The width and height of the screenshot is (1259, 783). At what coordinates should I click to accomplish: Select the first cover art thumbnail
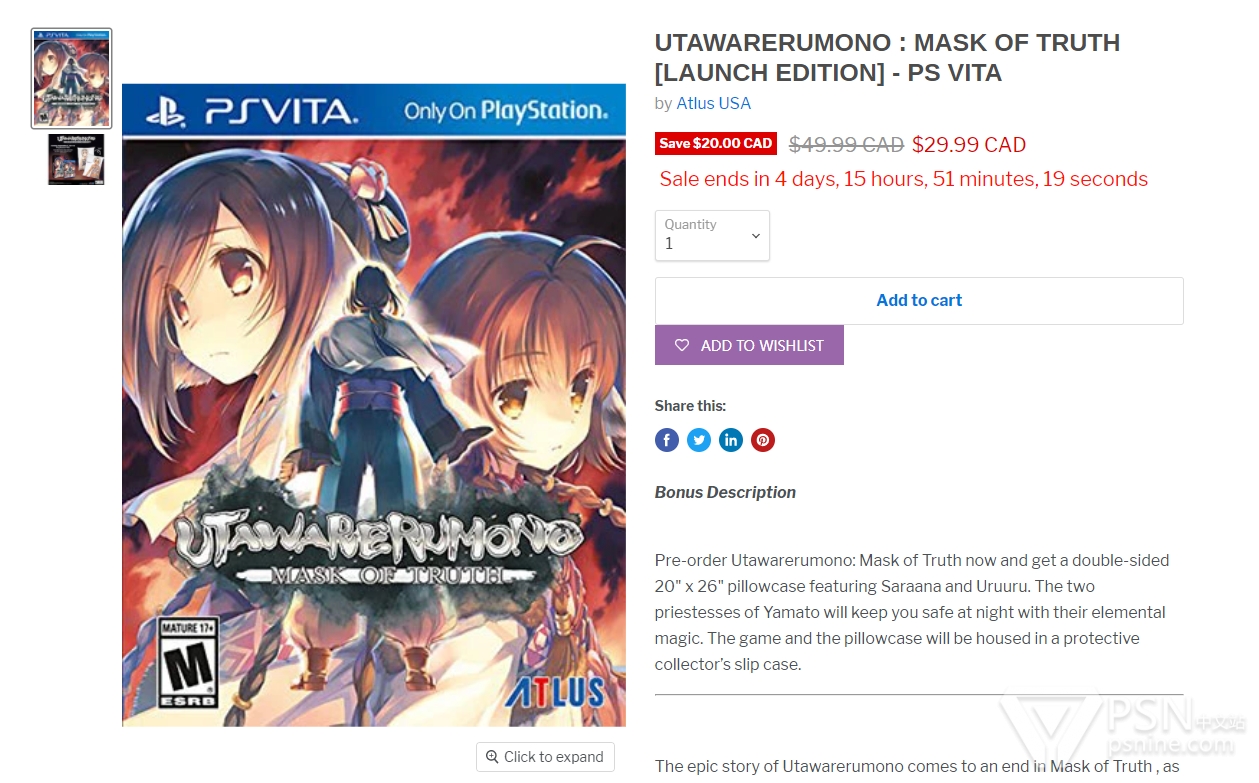click(x=72, y=79)
